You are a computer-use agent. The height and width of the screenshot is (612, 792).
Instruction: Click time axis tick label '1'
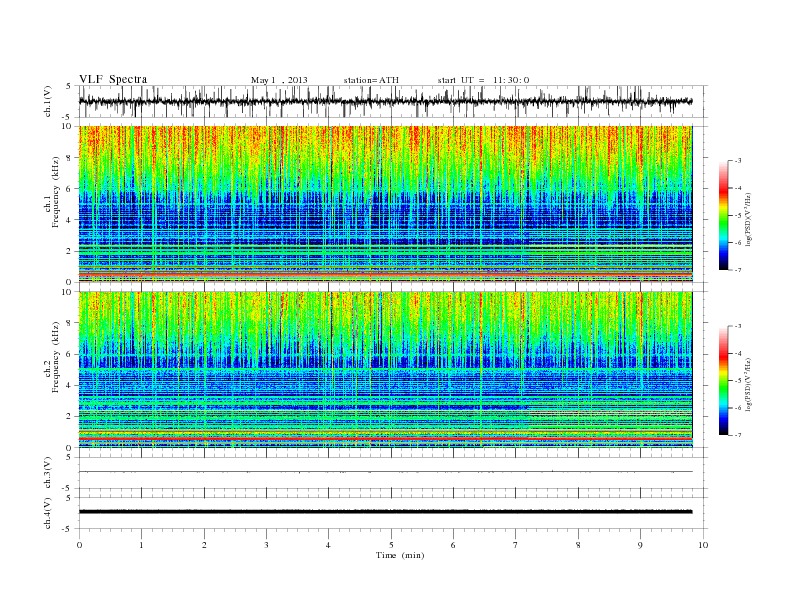141,545
